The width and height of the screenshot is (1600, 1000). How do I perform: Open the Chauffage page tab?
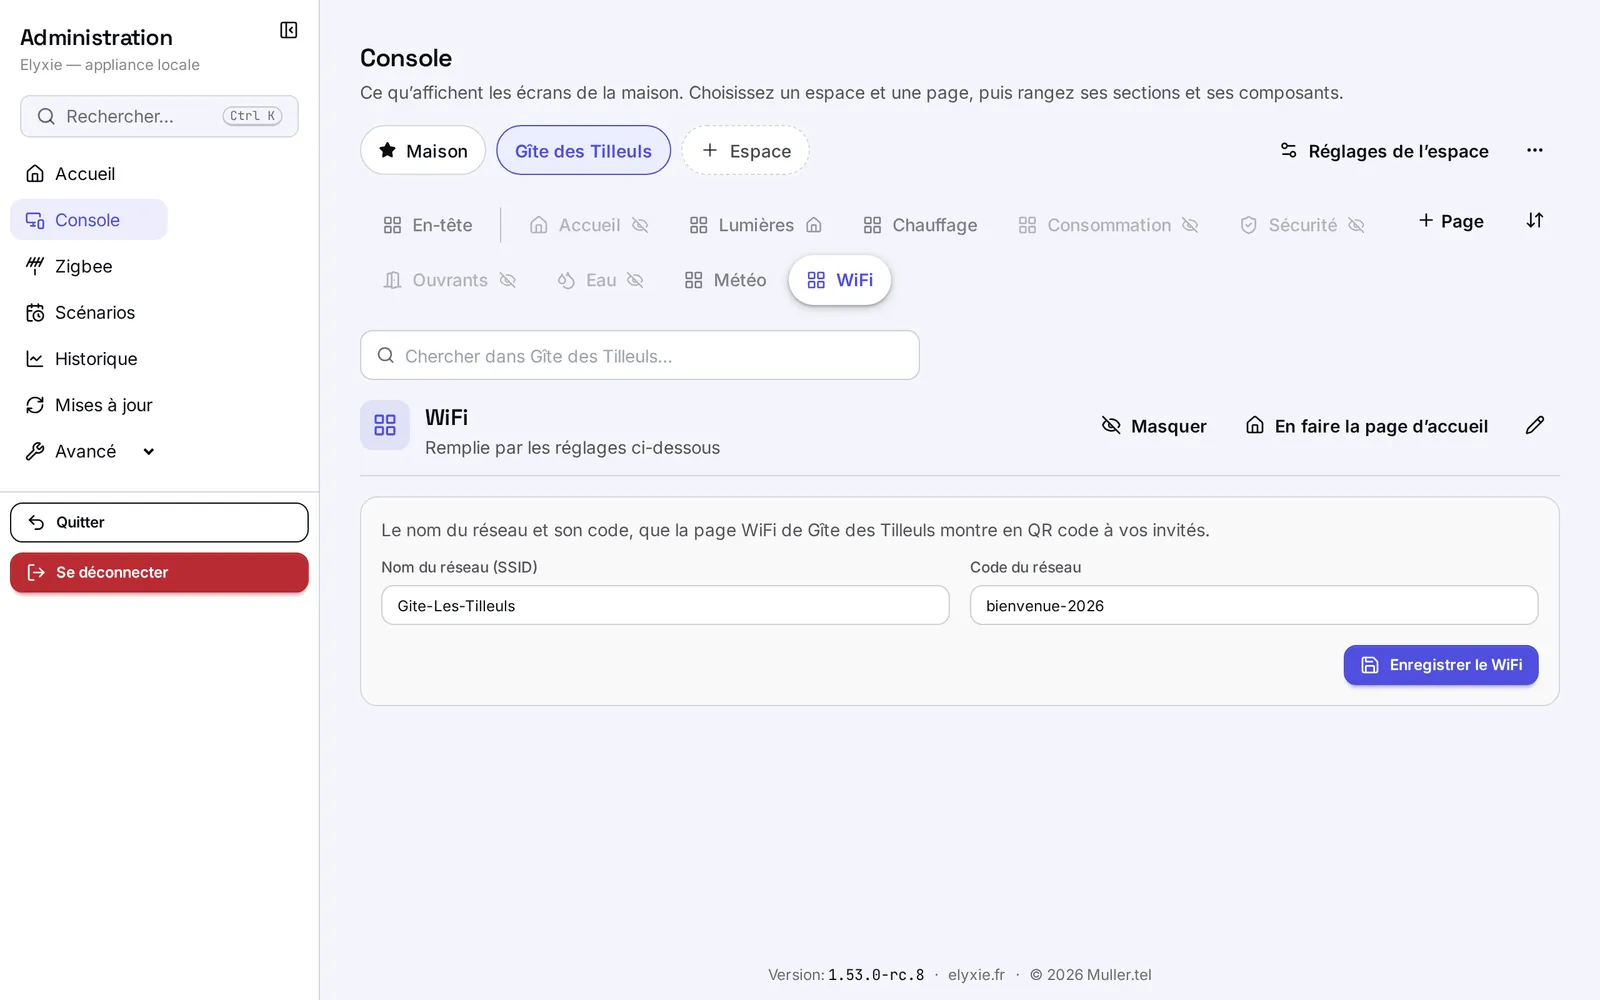(921, 225)
